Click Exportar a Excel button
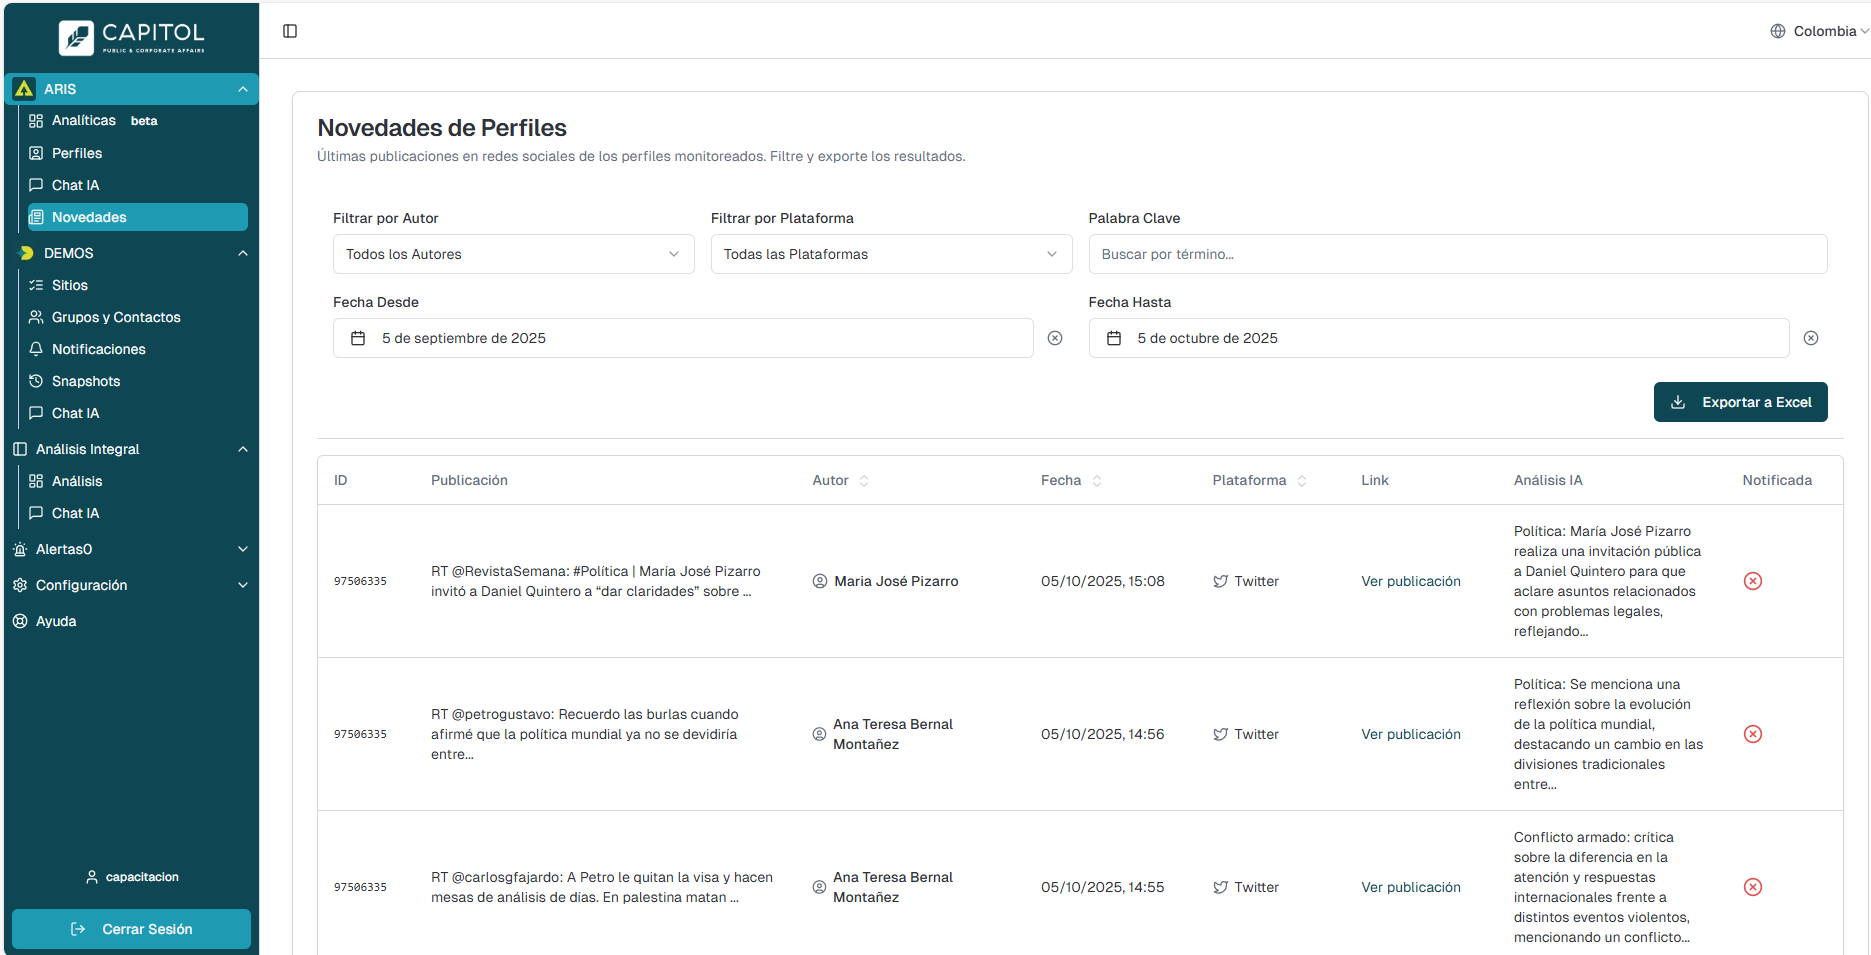Image resolution: width=1871 pixels, height=955 pixels. coord(1740,402)
